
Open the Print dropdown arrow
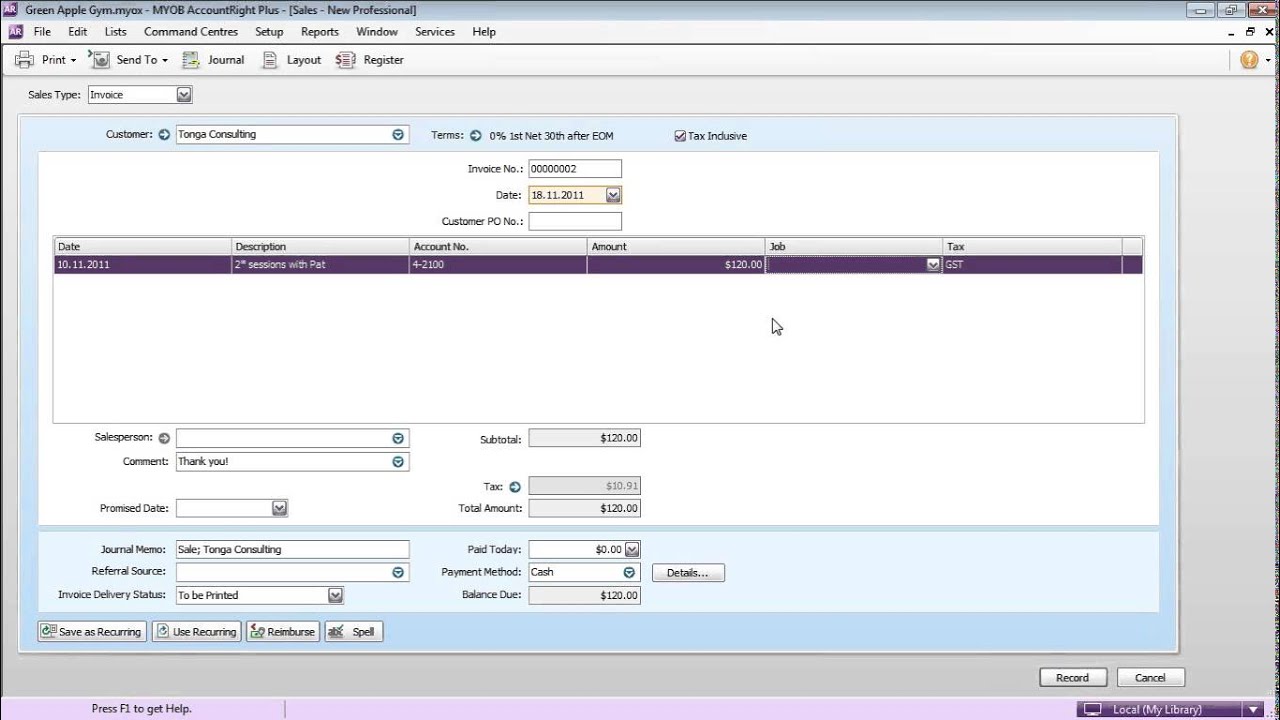point(73,61)
